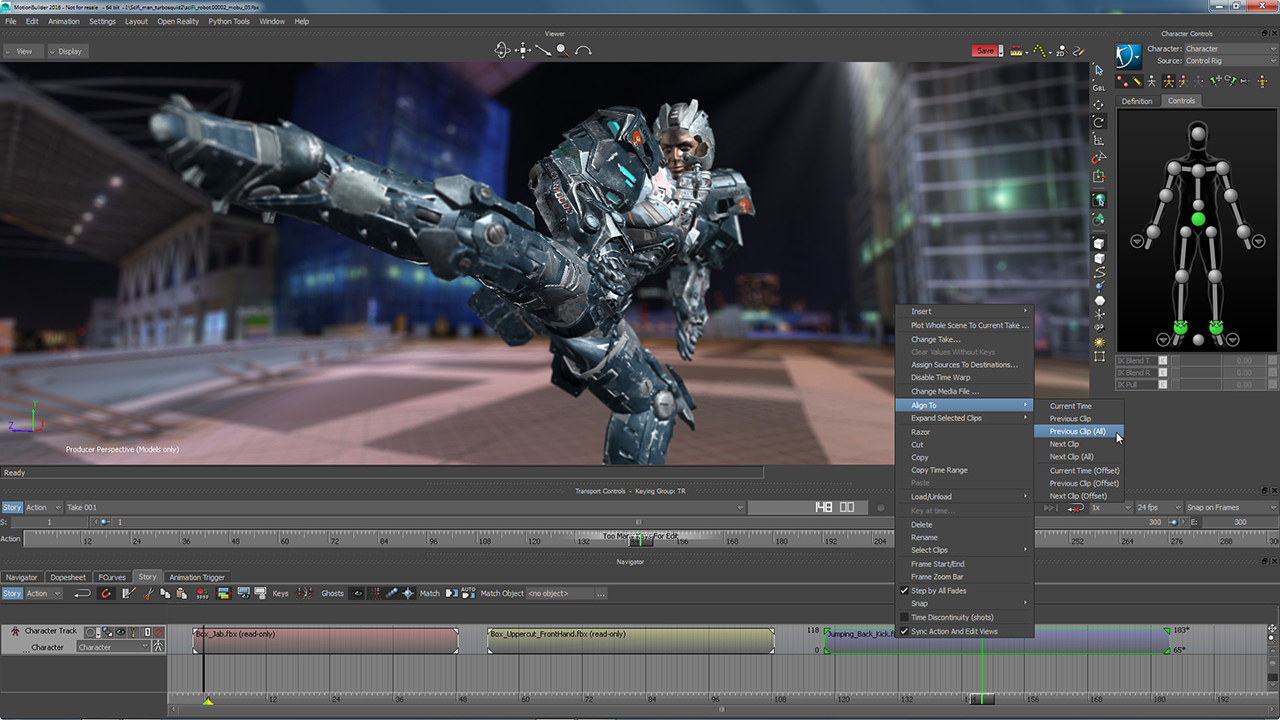
Task: Select the green hips effector
Action: point(1198,219)
